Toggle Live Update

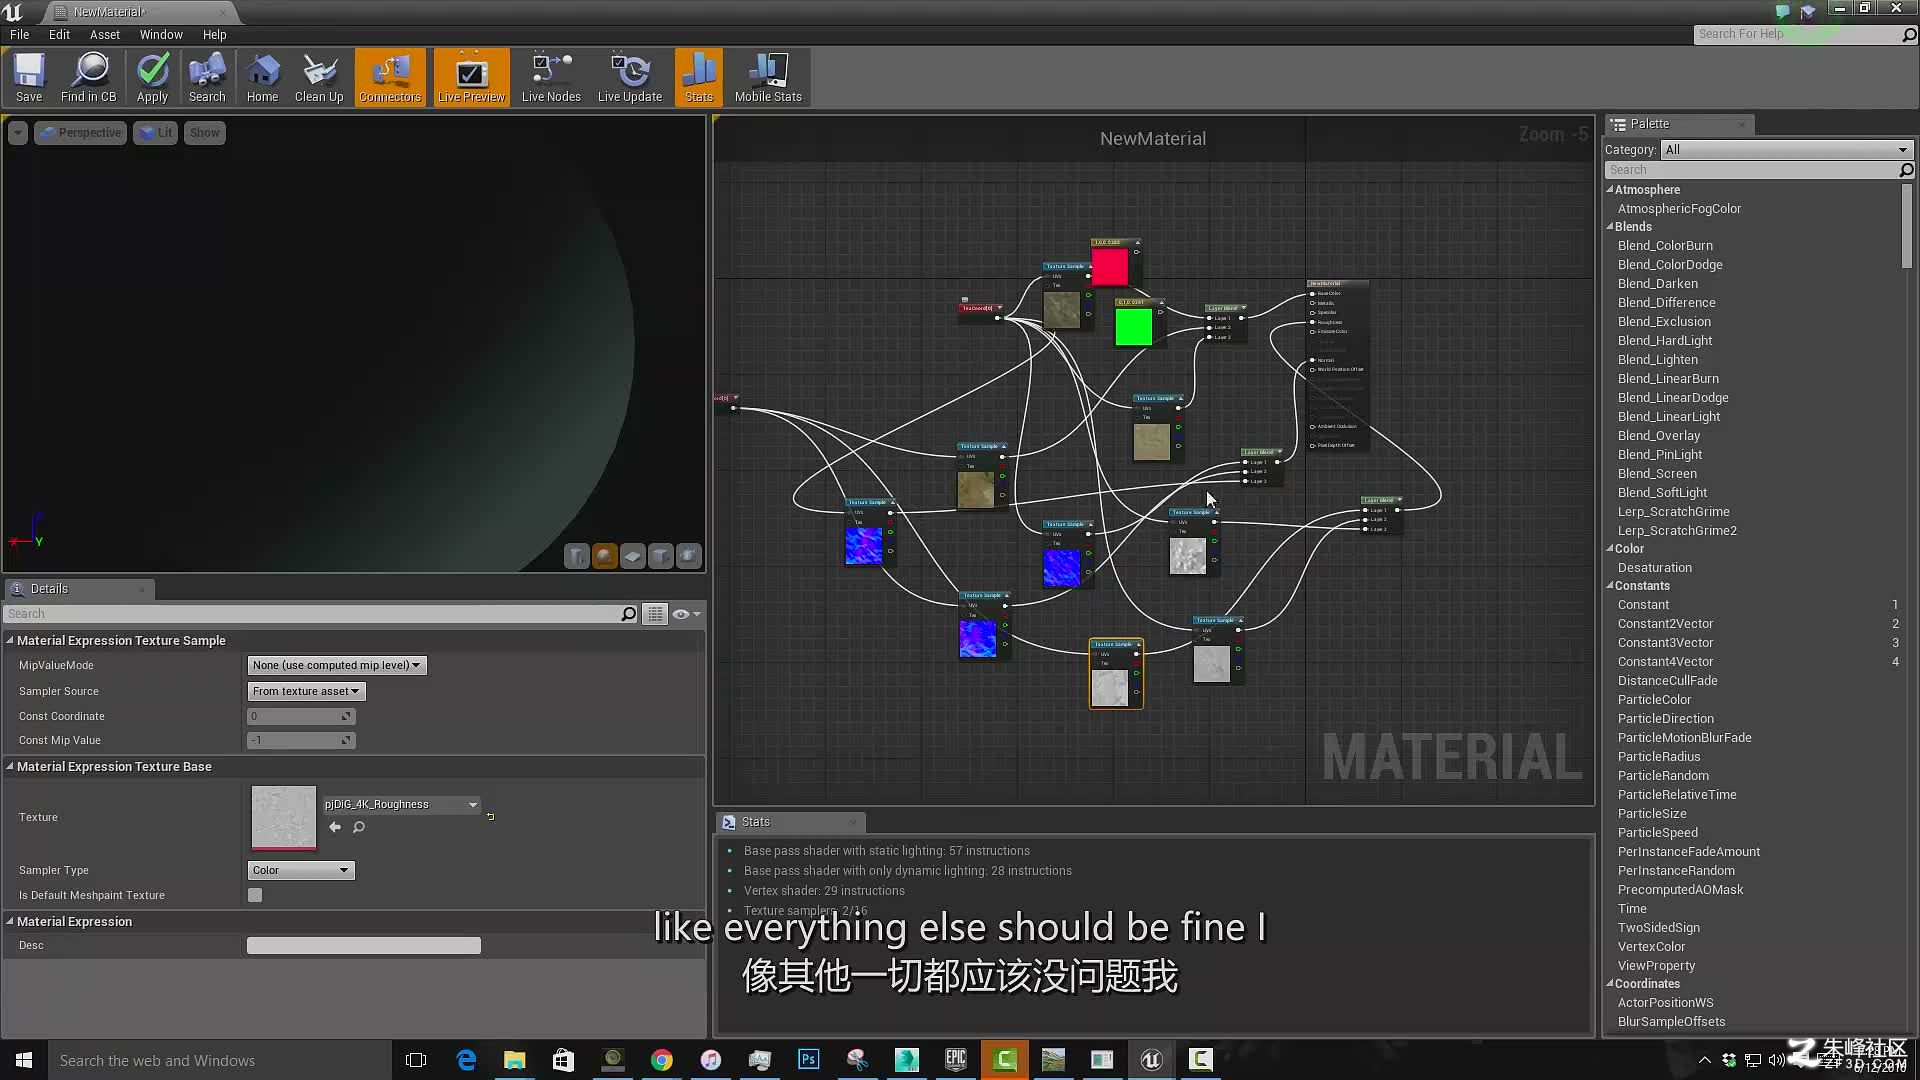click(630, 77)
